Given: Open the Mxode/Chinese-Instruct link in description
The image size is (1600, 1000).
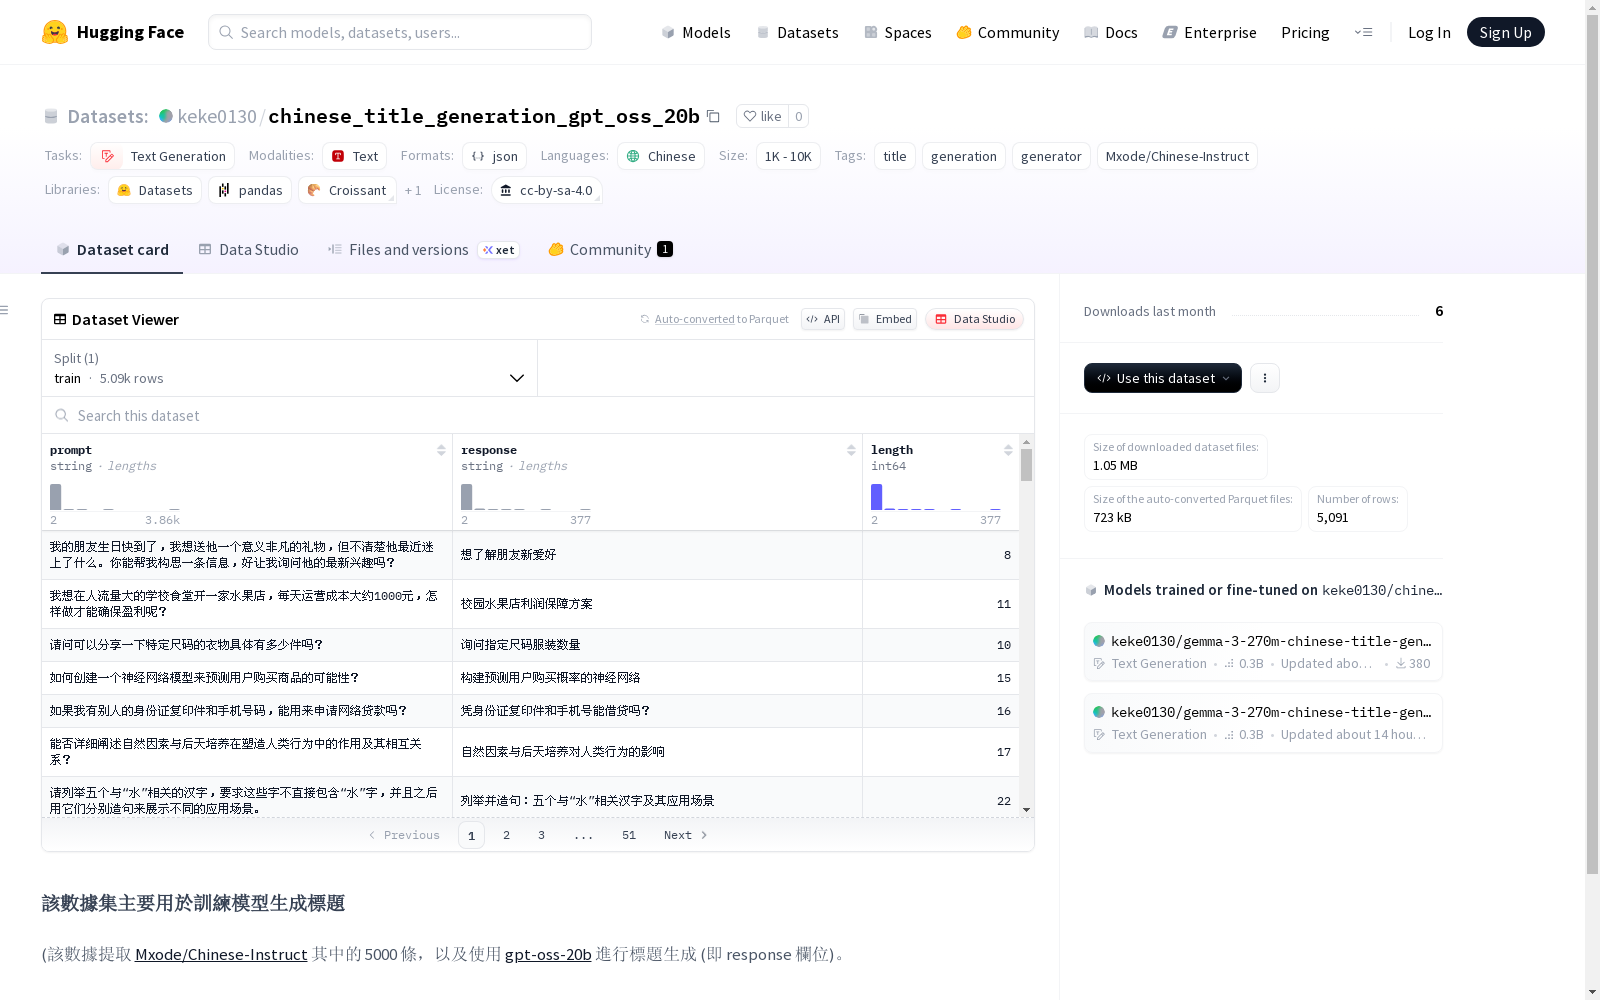Looking at the screenshot, I should [x=221, y=954].
